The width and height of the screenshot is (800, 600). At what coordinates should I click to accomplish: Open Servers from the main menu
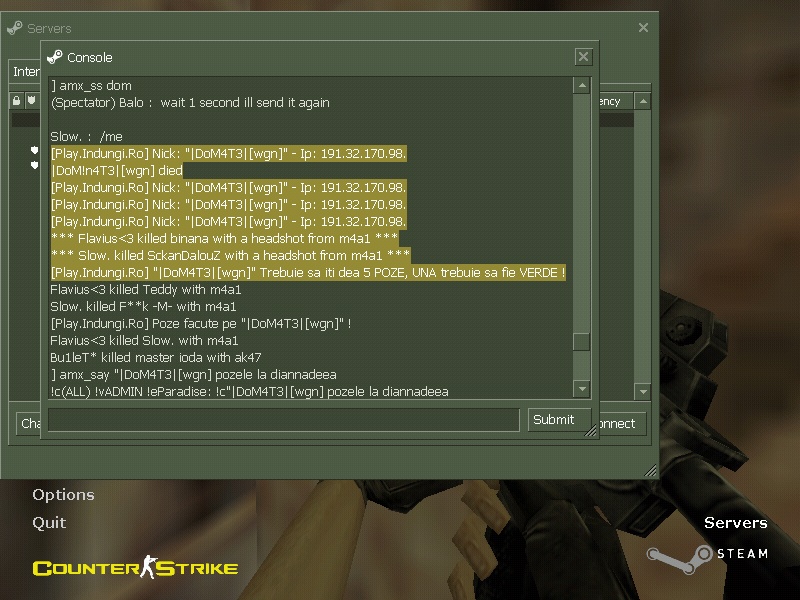coord(735,523)
